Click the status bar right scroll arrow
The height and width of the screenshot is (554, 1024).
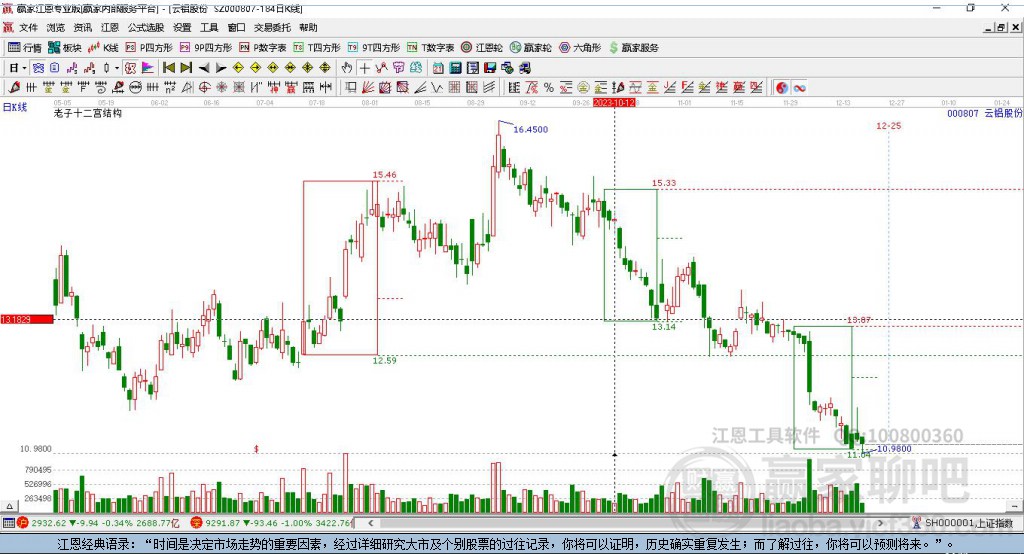(880, 523)
